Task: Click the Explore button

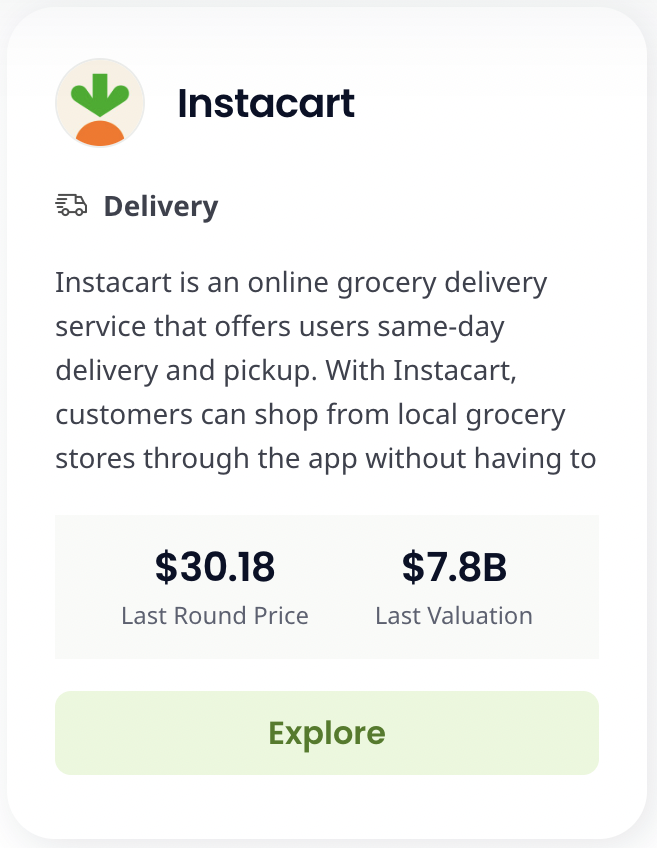Action: point(327,733)
